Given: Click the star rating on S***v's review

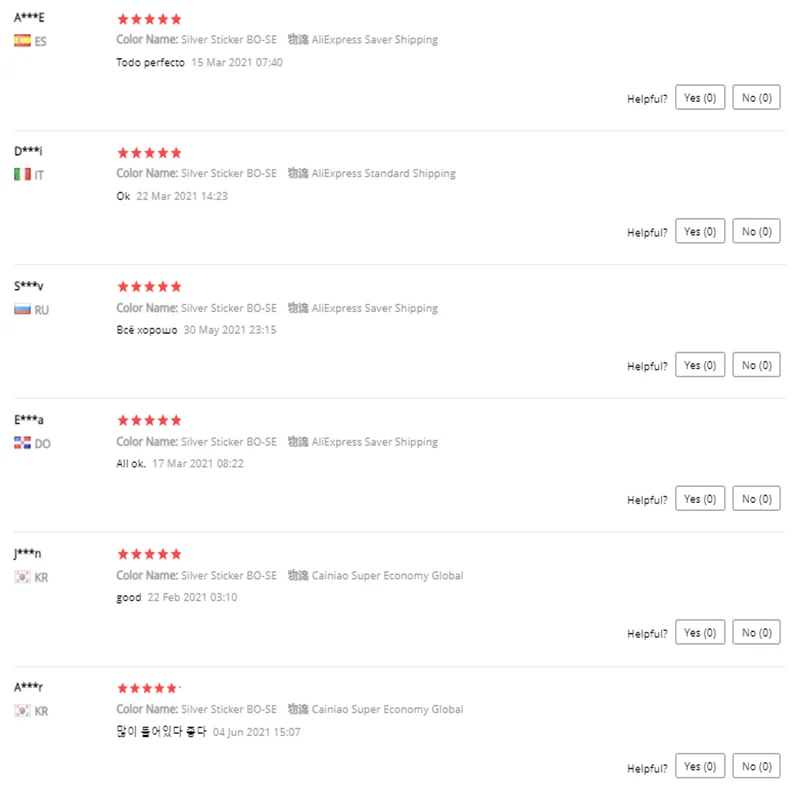Looking at the screenshot, I should click(x=149, y=287).
